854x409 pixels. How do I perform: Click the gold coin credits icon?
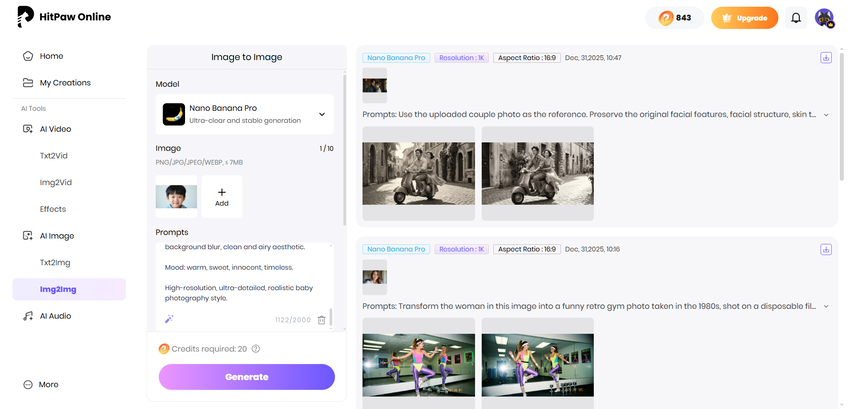[666, 18]
